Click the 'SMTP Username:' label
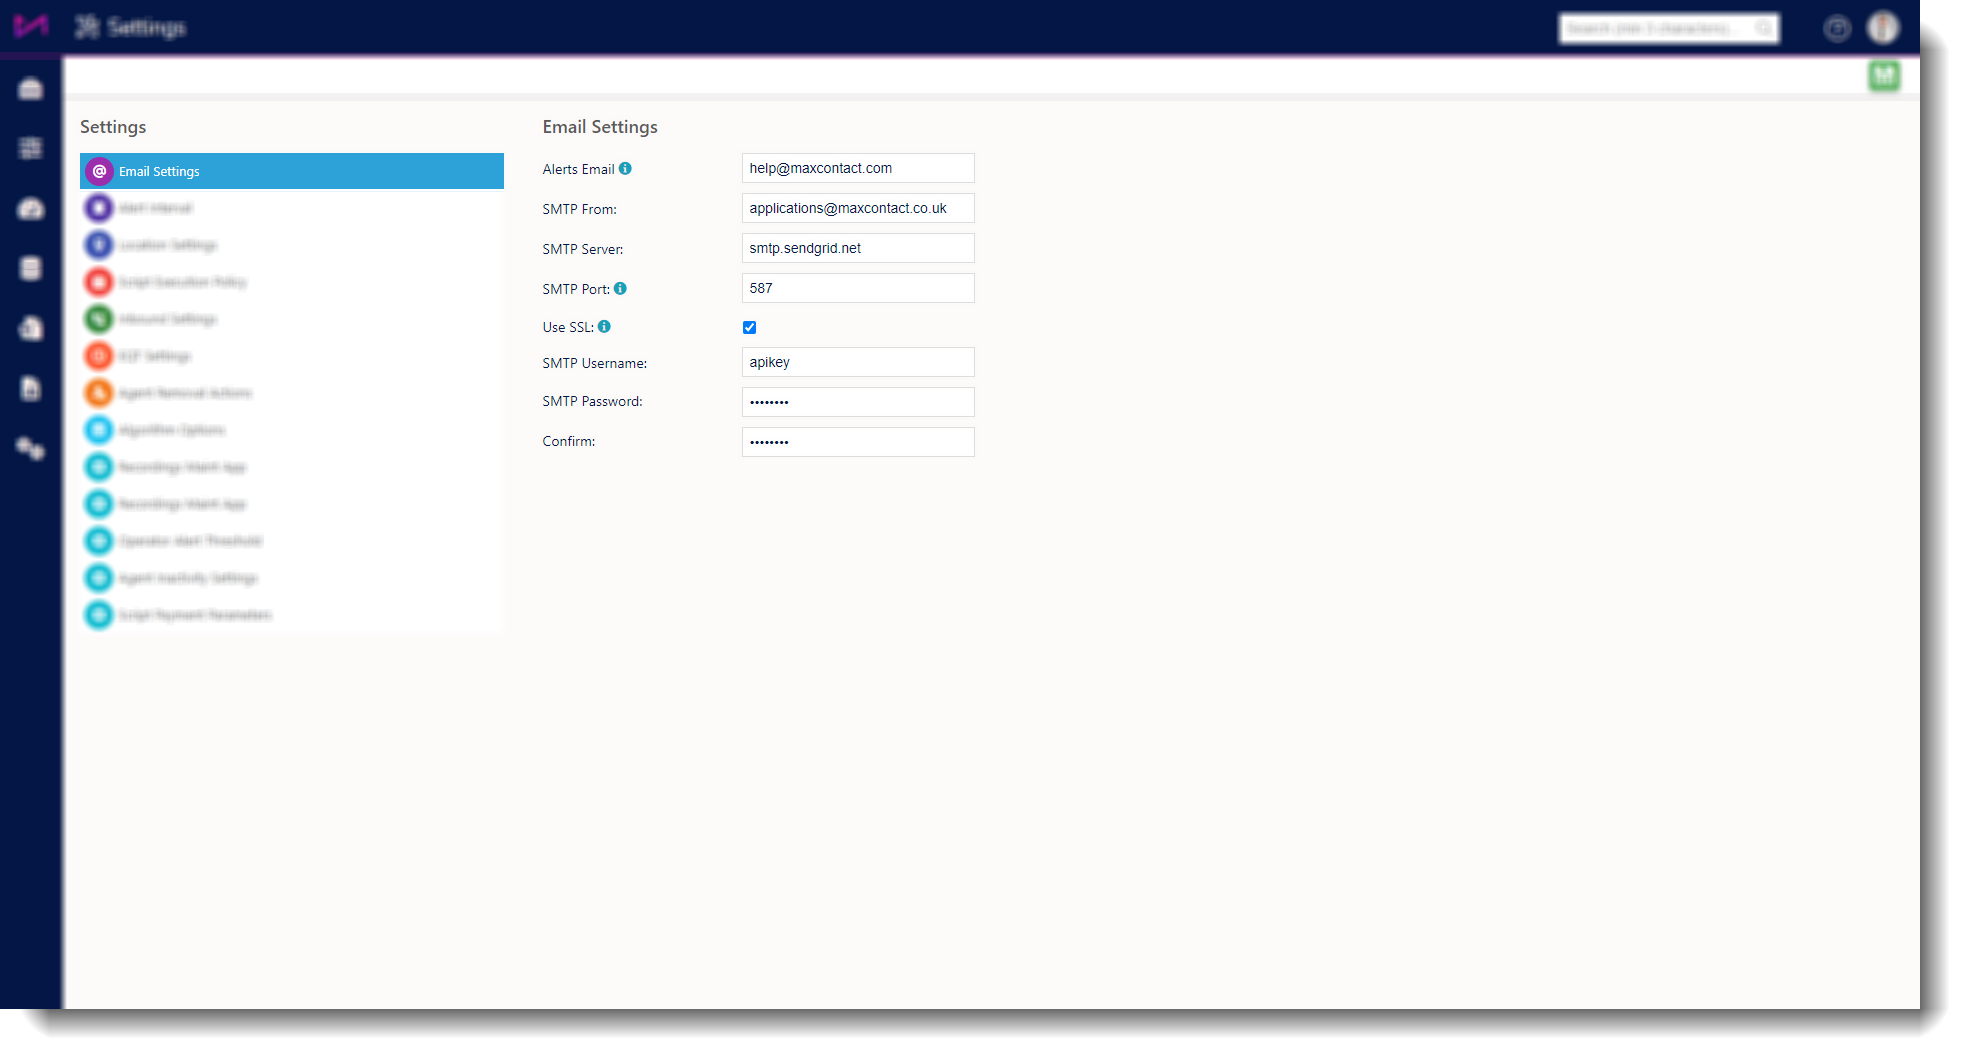Viewport: 1970px width, 1059px height. click(x=594, y=363)
